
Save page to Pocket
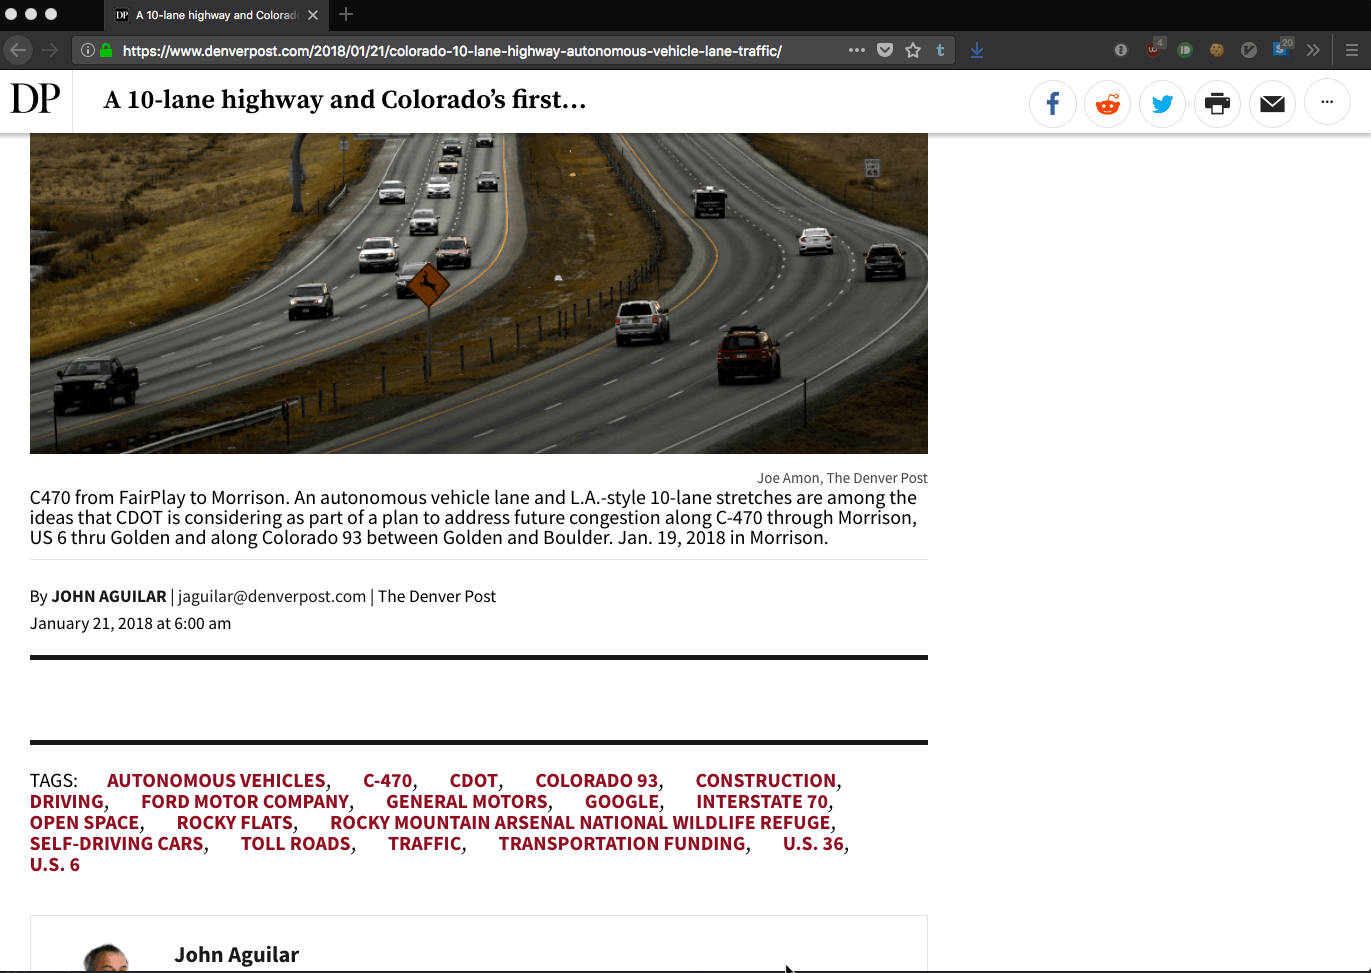coord(885,50)
